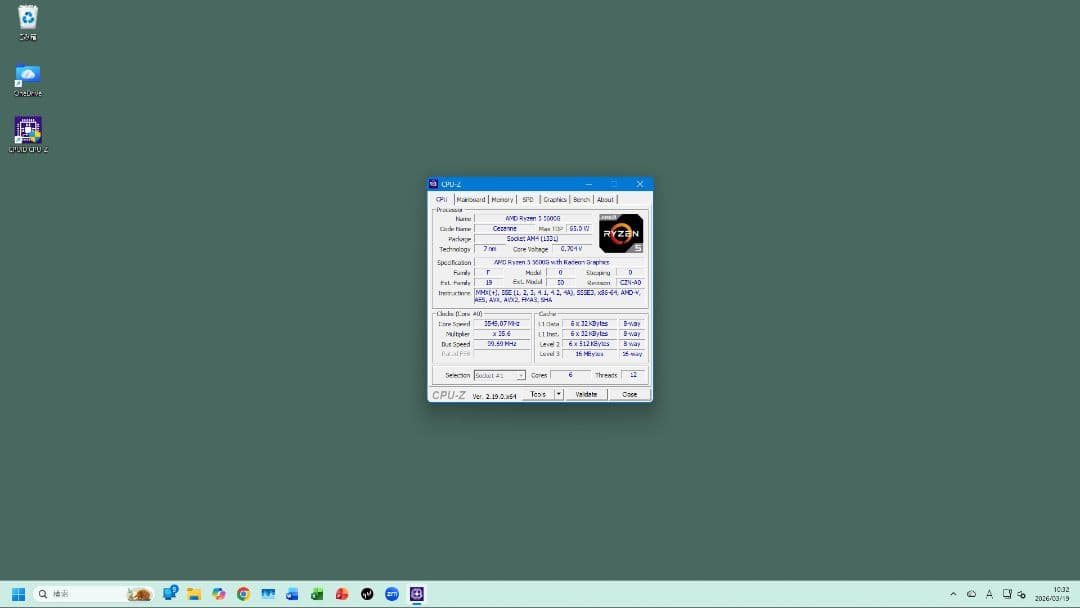
Task: Open the Windows Start menu
Action: pos(19,594)
